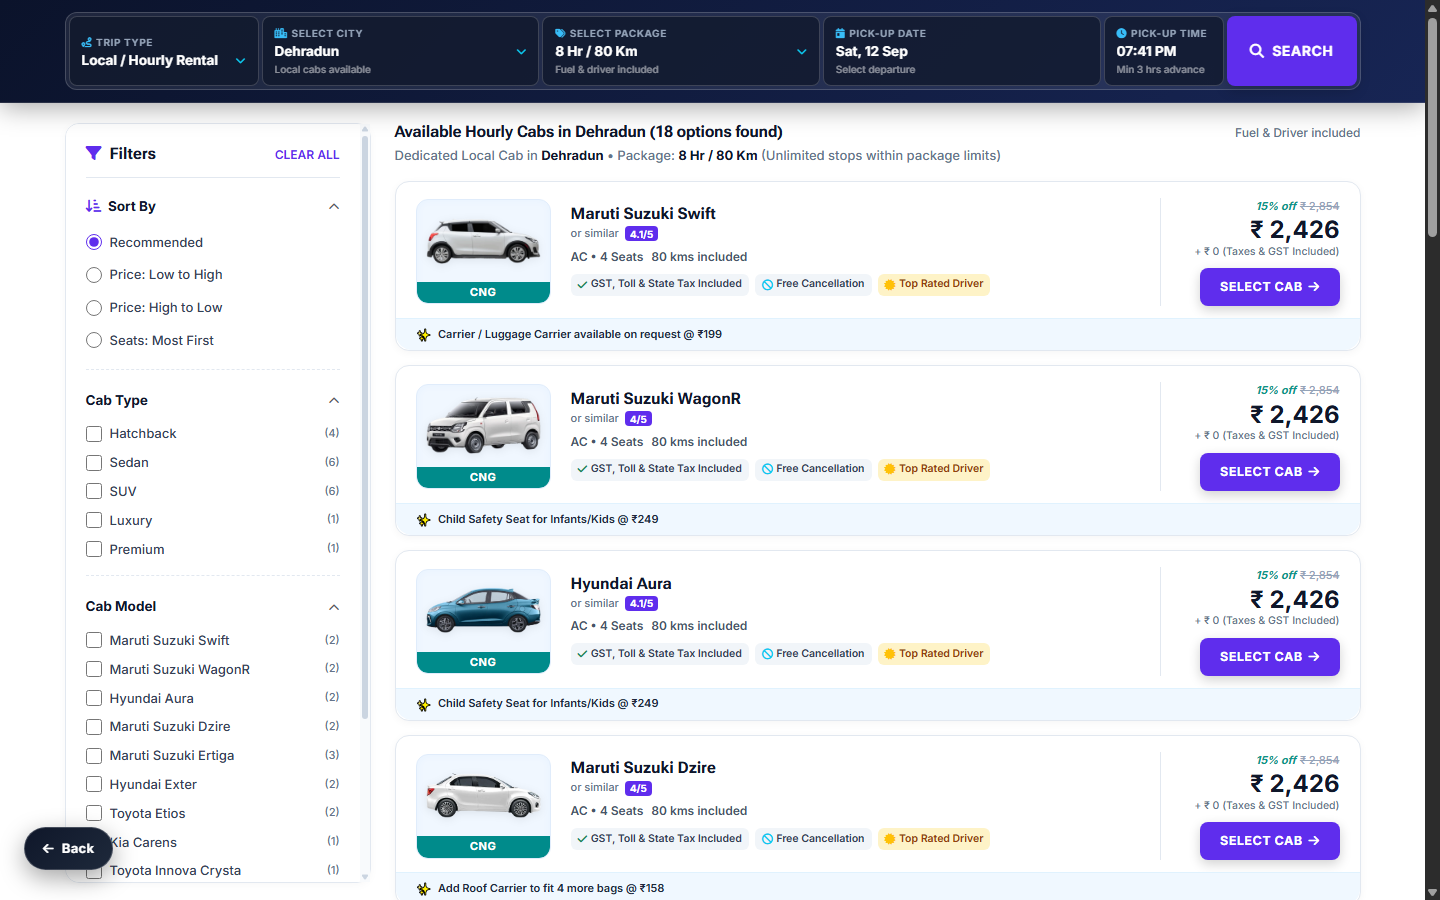Open the Trip Type dropdown
This screenshot has height=900, width=1440.
164,51
